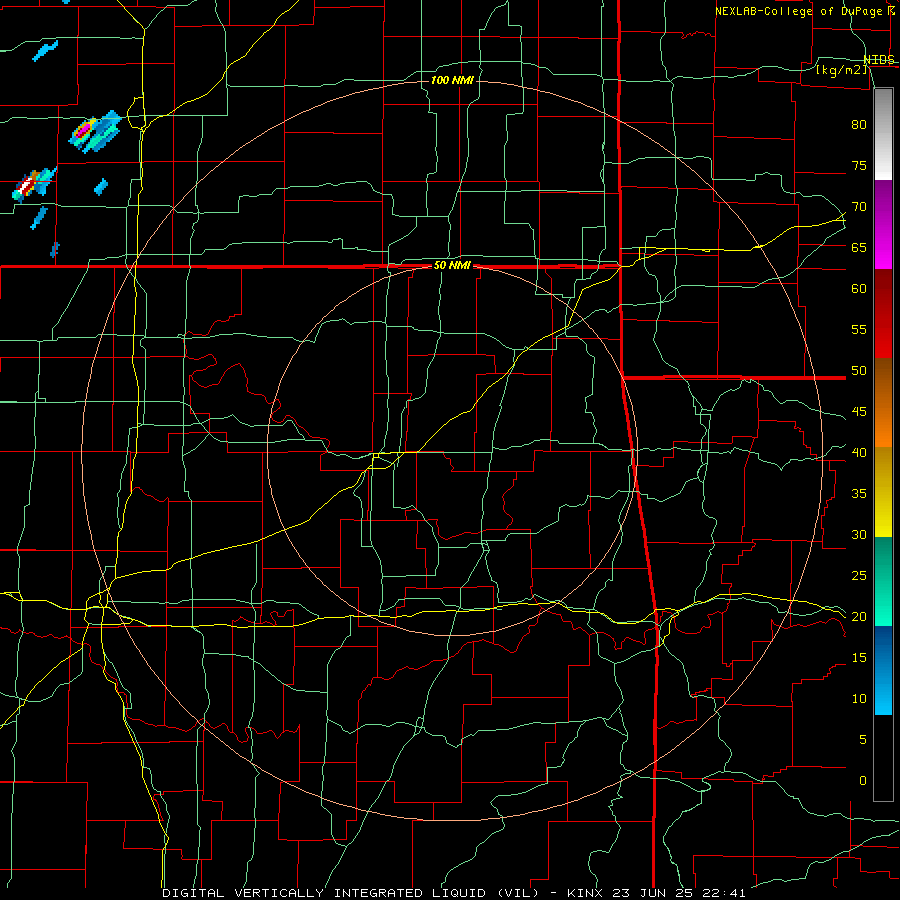
Task: Click the purple-magenta segment of the color scale
Action: [x=883, y=224]
